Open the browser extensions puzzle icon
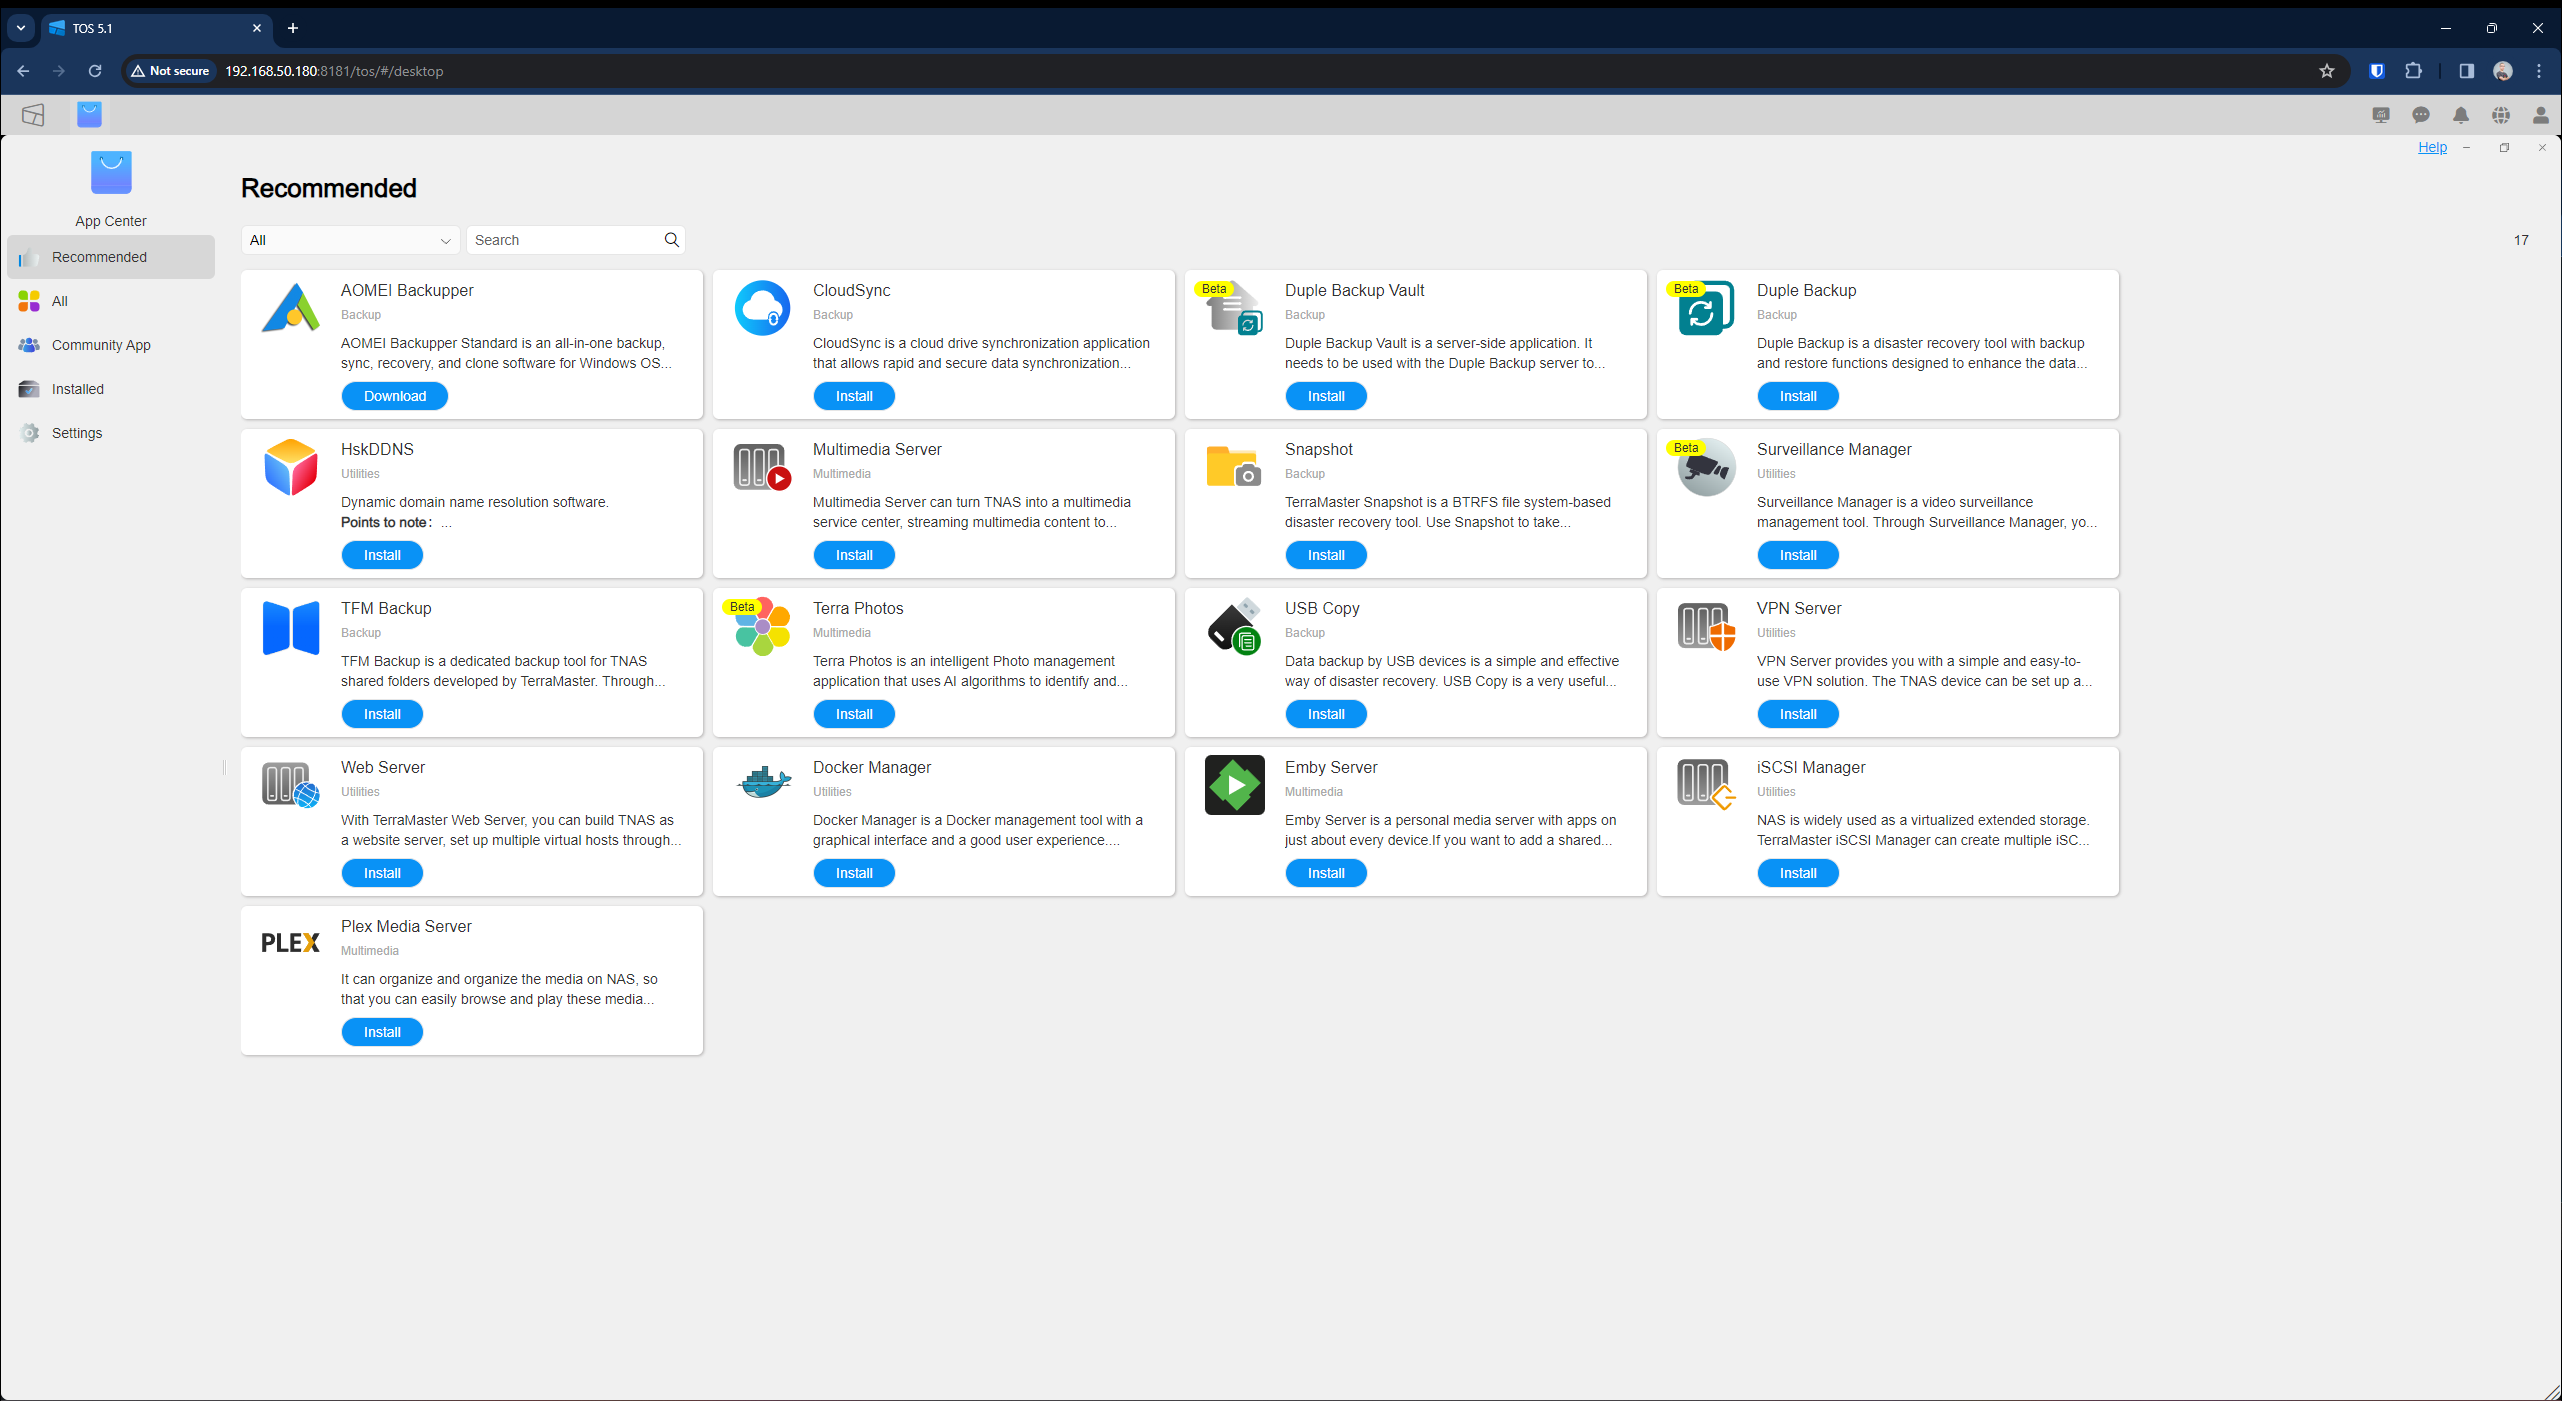 point(2414,71)
